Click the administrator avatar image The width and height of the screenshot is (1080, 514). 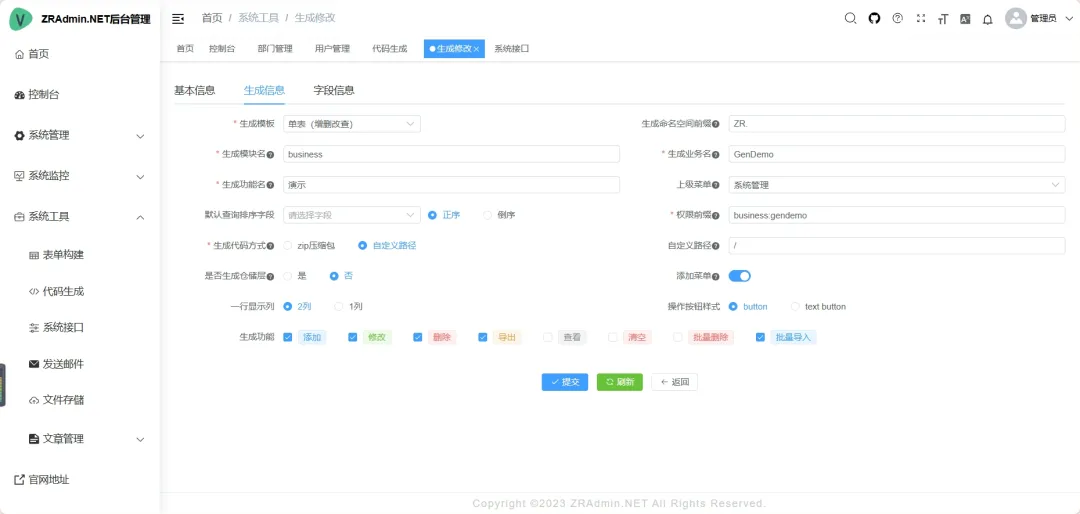point(1016,19)
